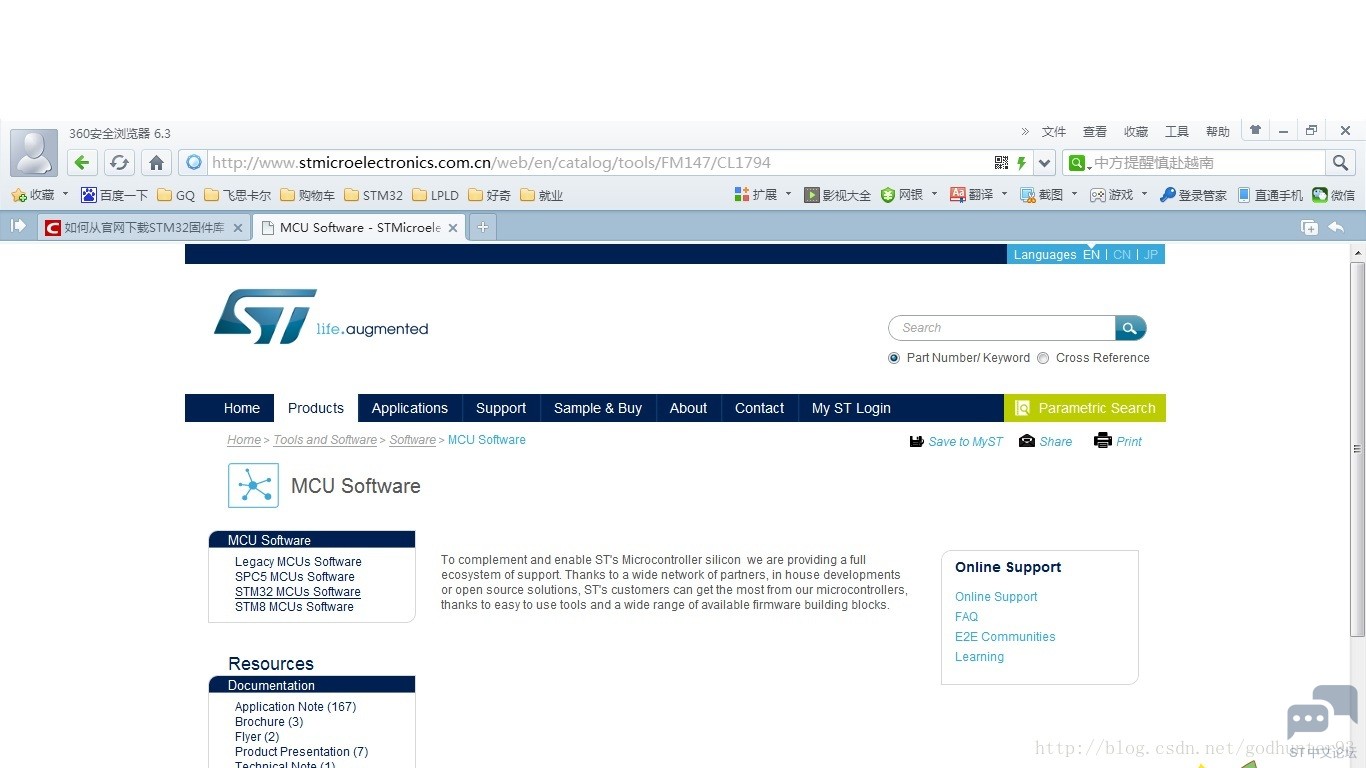Image resolution: width=1366 pixels, height=768 pixels.
Task: Launch 影视大全 from the toolbar
Action: (838, 195)
